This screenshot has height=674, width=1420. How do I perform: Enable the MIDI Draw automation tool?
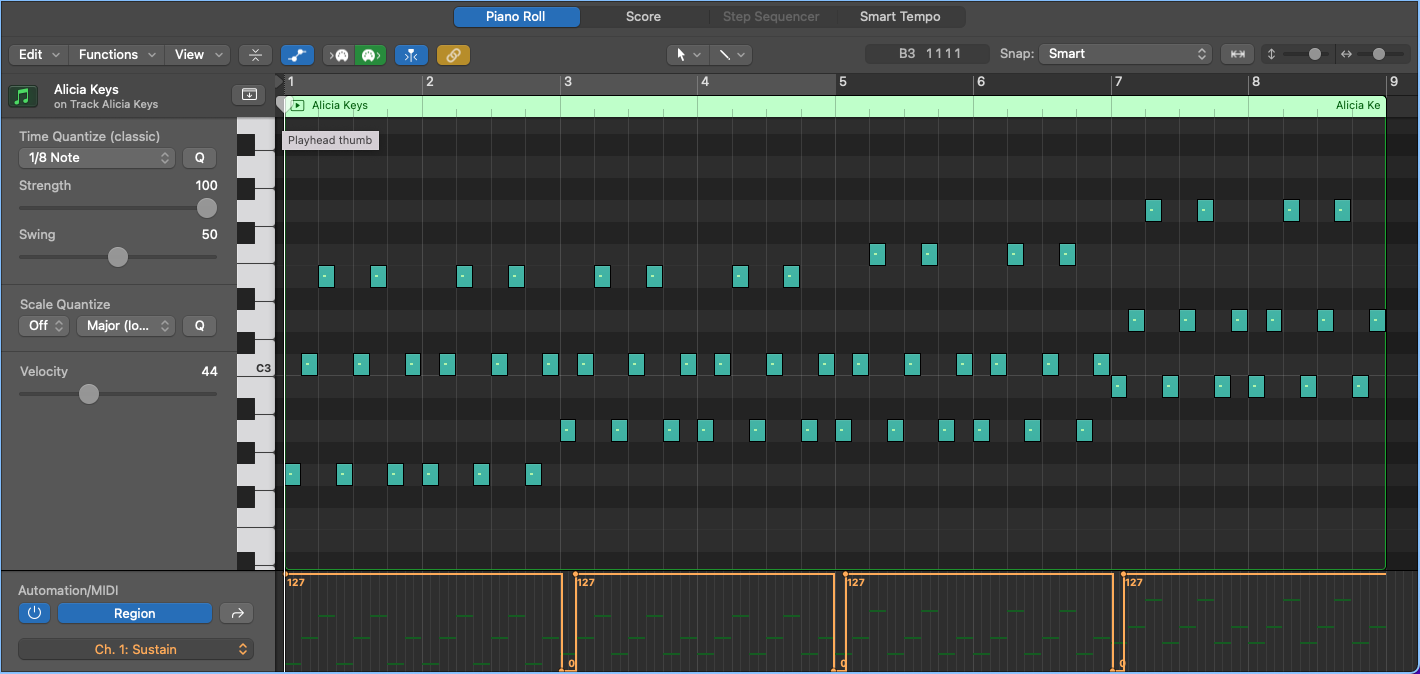297,55
